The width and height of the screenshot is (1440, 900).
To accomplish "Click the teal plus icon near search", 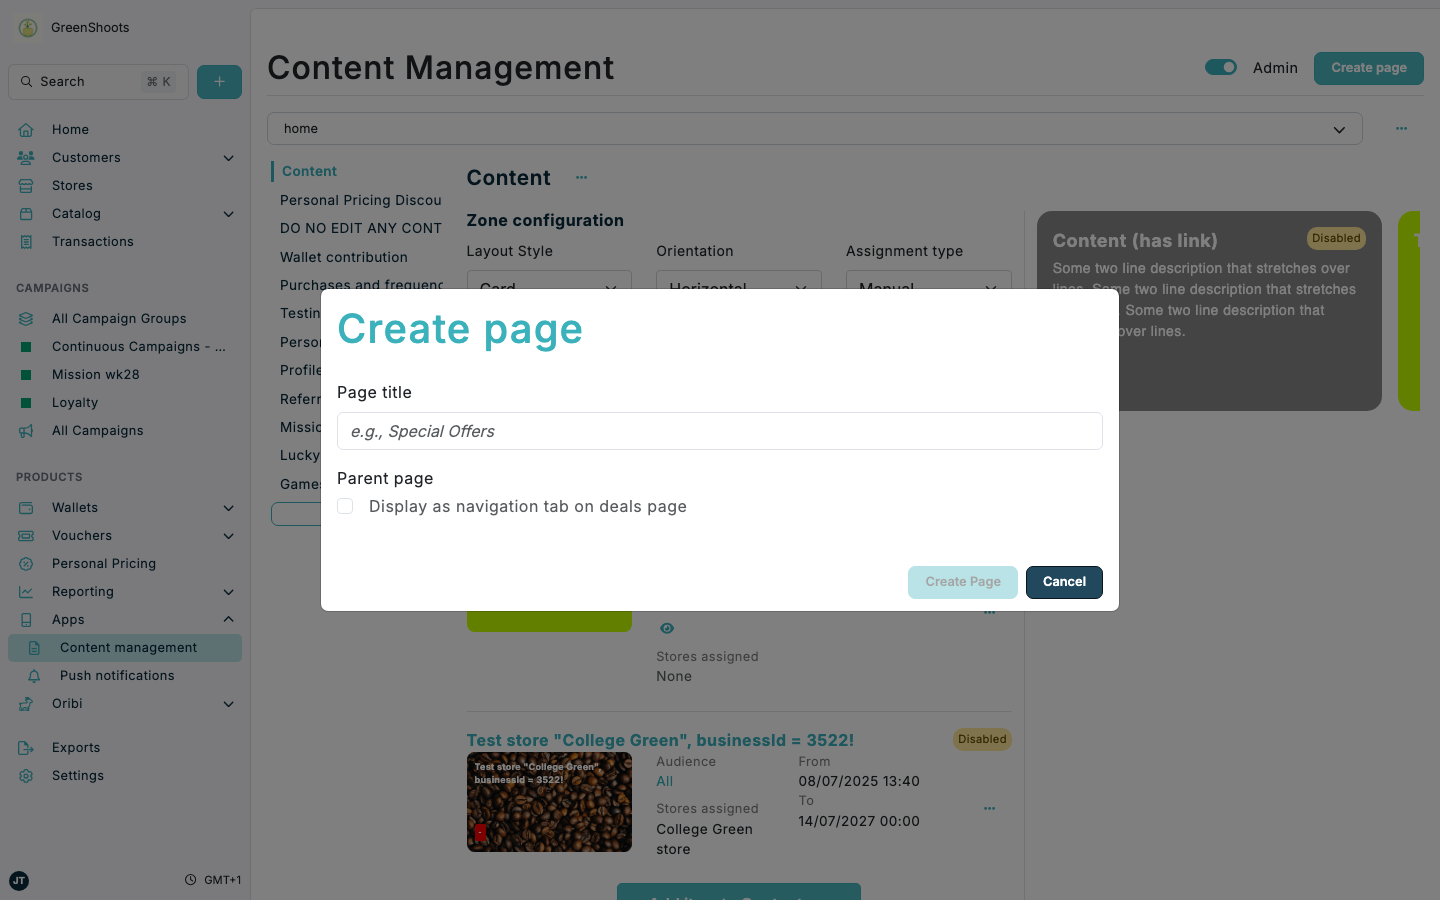I will coord(219,81).
